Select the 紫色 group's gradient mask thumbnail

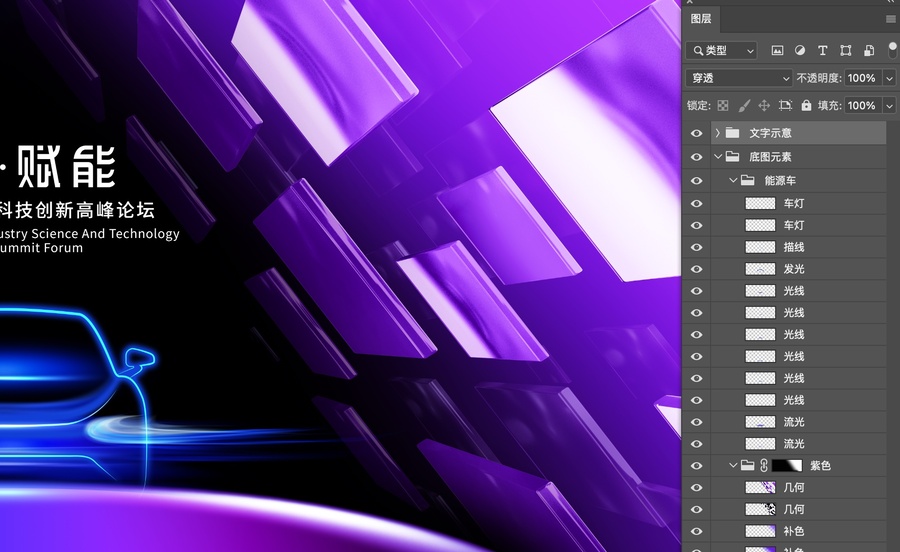pos(787,465)
